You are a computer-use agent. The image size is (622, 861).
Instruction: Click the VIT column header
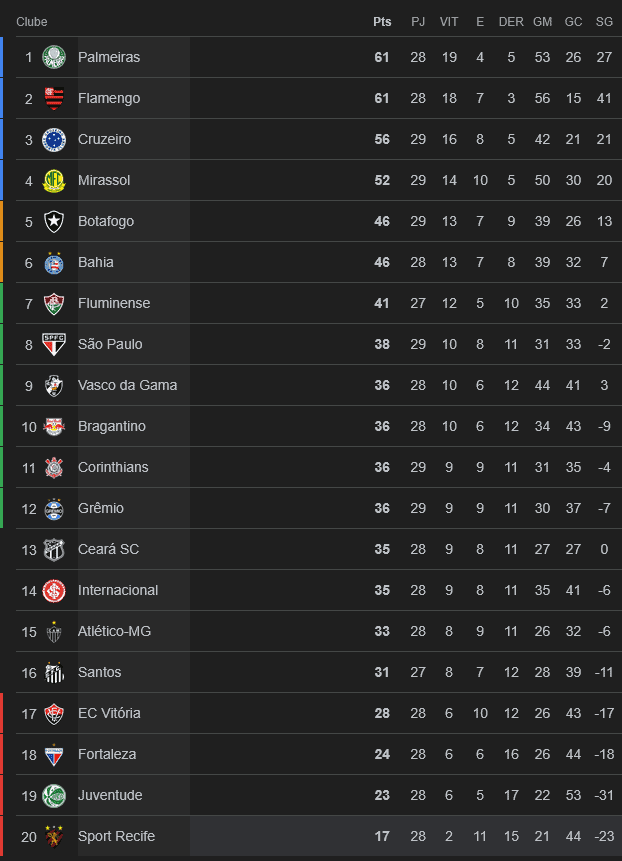(449, 22)
